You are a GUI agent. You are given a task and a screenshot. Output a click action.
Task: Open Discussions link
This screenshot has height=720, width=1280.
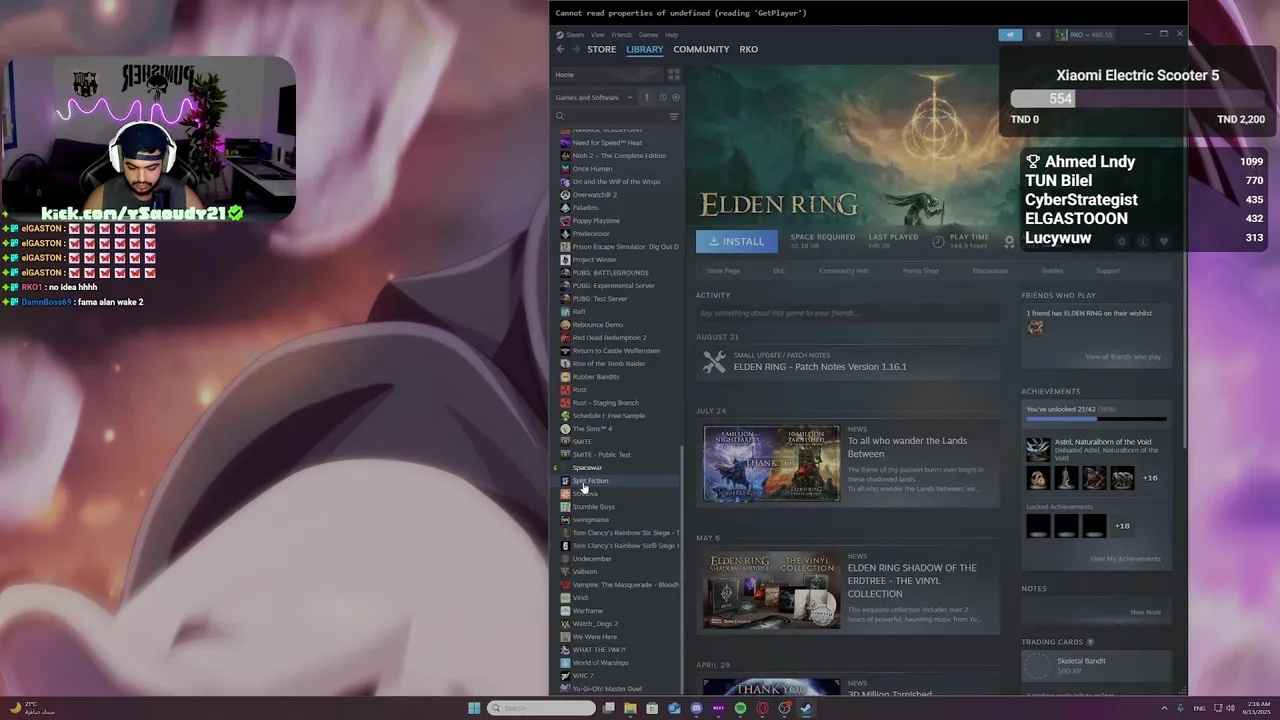[x=990, y=271]
